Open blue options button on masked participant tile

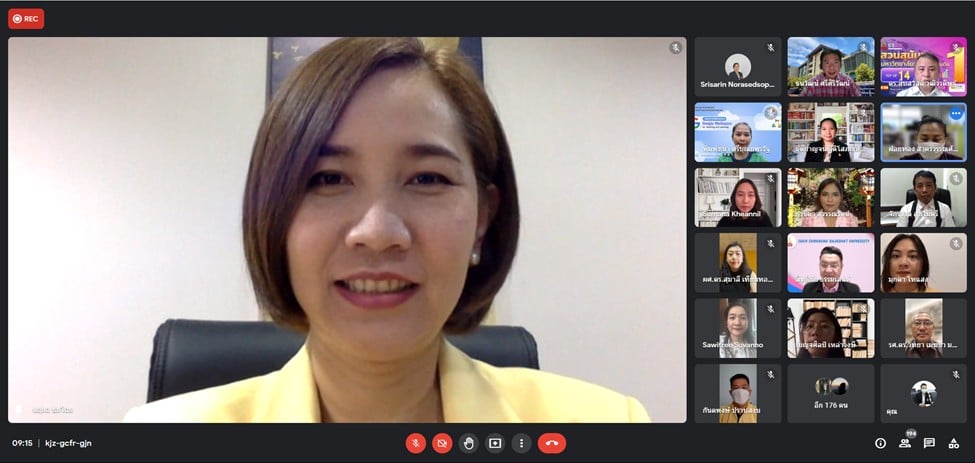click(955, 113)
